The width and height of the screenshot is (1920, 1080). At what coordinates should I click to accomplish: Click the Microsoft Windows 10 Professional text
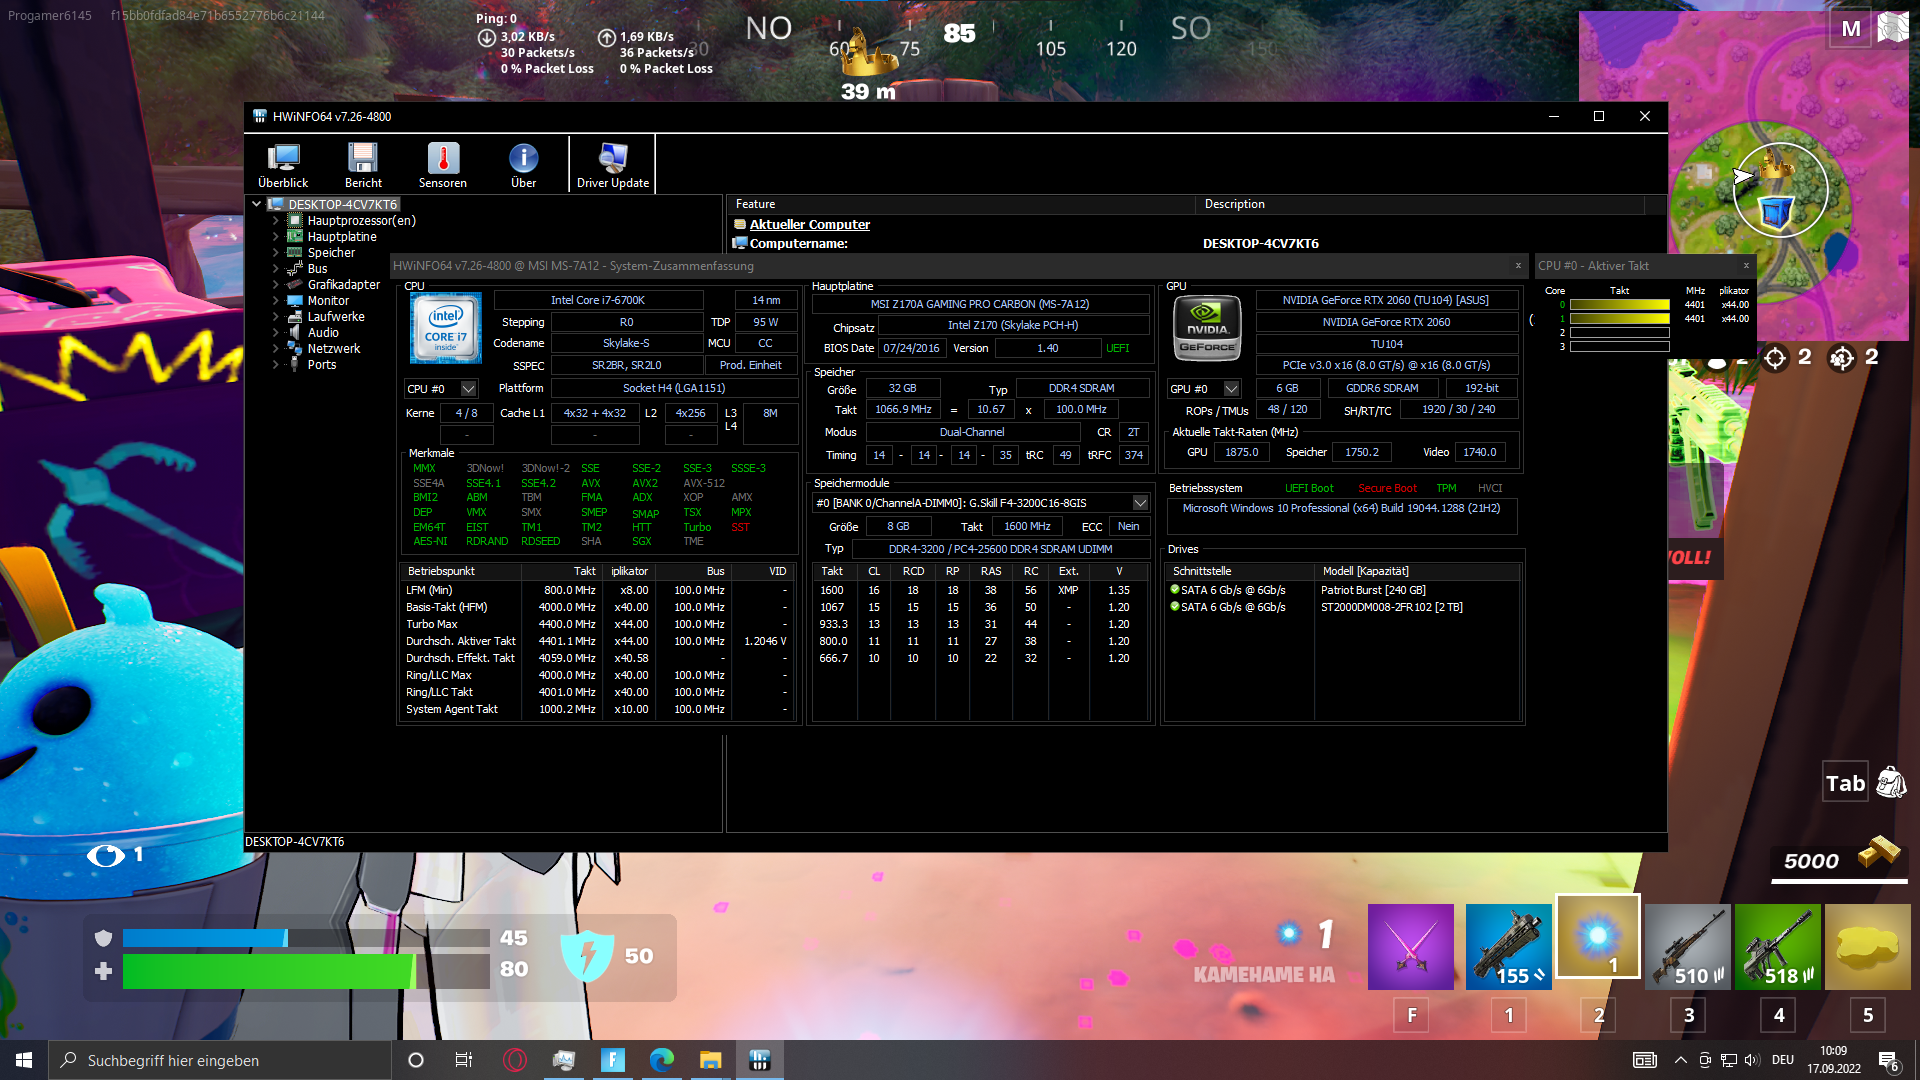point(1341,508)
